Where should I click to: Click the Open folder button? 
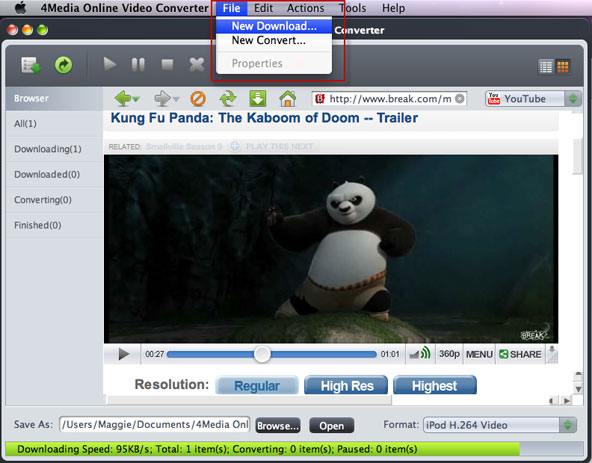[x=331, y=426]
